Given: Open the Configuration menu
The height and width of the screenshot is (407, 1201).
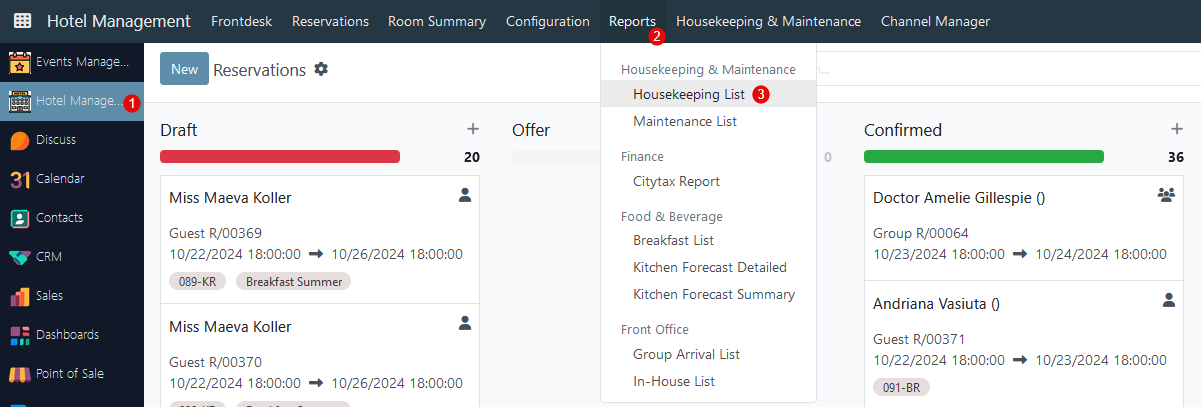Looking at the screenshot, I should click(548, 21).
